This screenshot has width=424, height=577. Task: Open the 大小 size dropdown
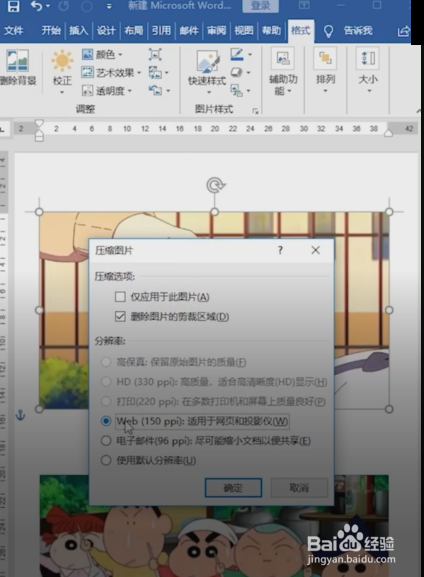pyautogui.click(x=368, y=71)
